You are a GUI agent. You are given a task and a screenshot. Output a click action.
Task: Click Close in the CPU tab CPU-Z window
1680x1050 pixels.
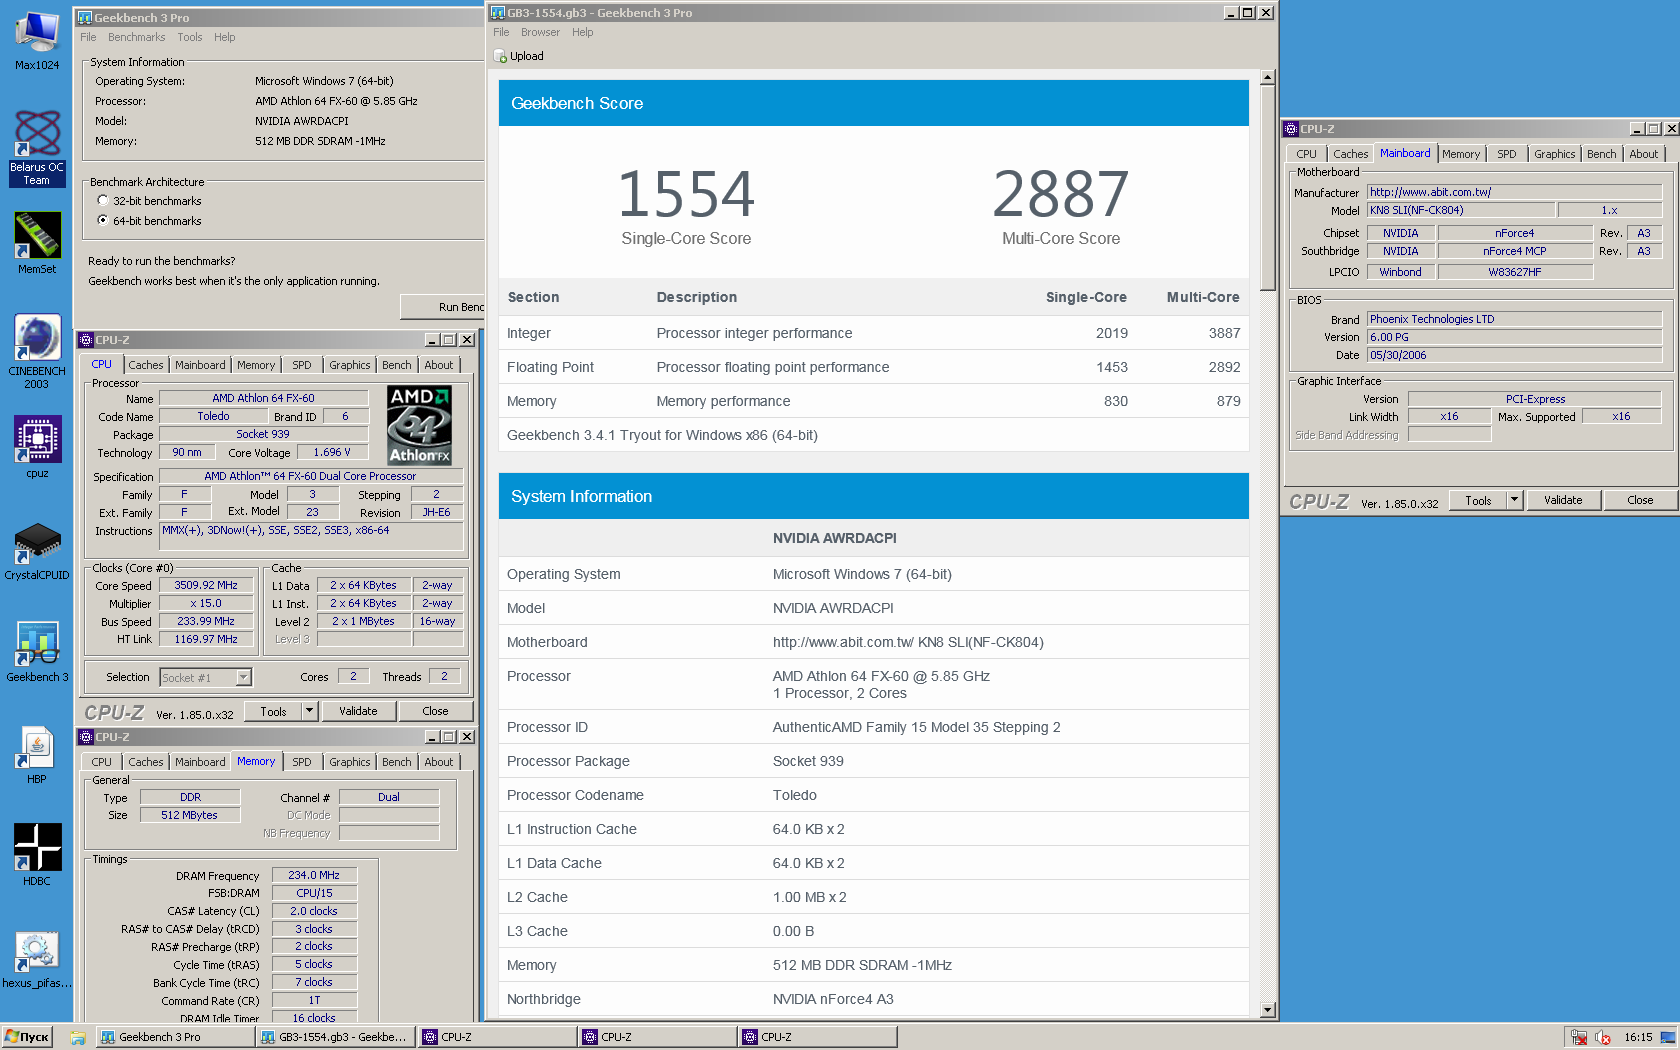435,711
